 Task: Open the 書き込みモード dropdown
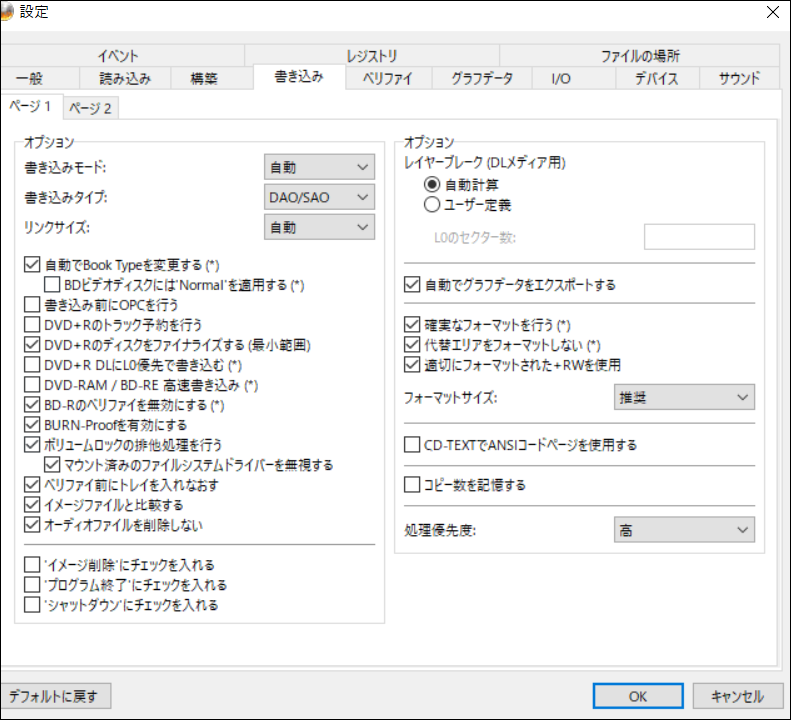(319, 167)
